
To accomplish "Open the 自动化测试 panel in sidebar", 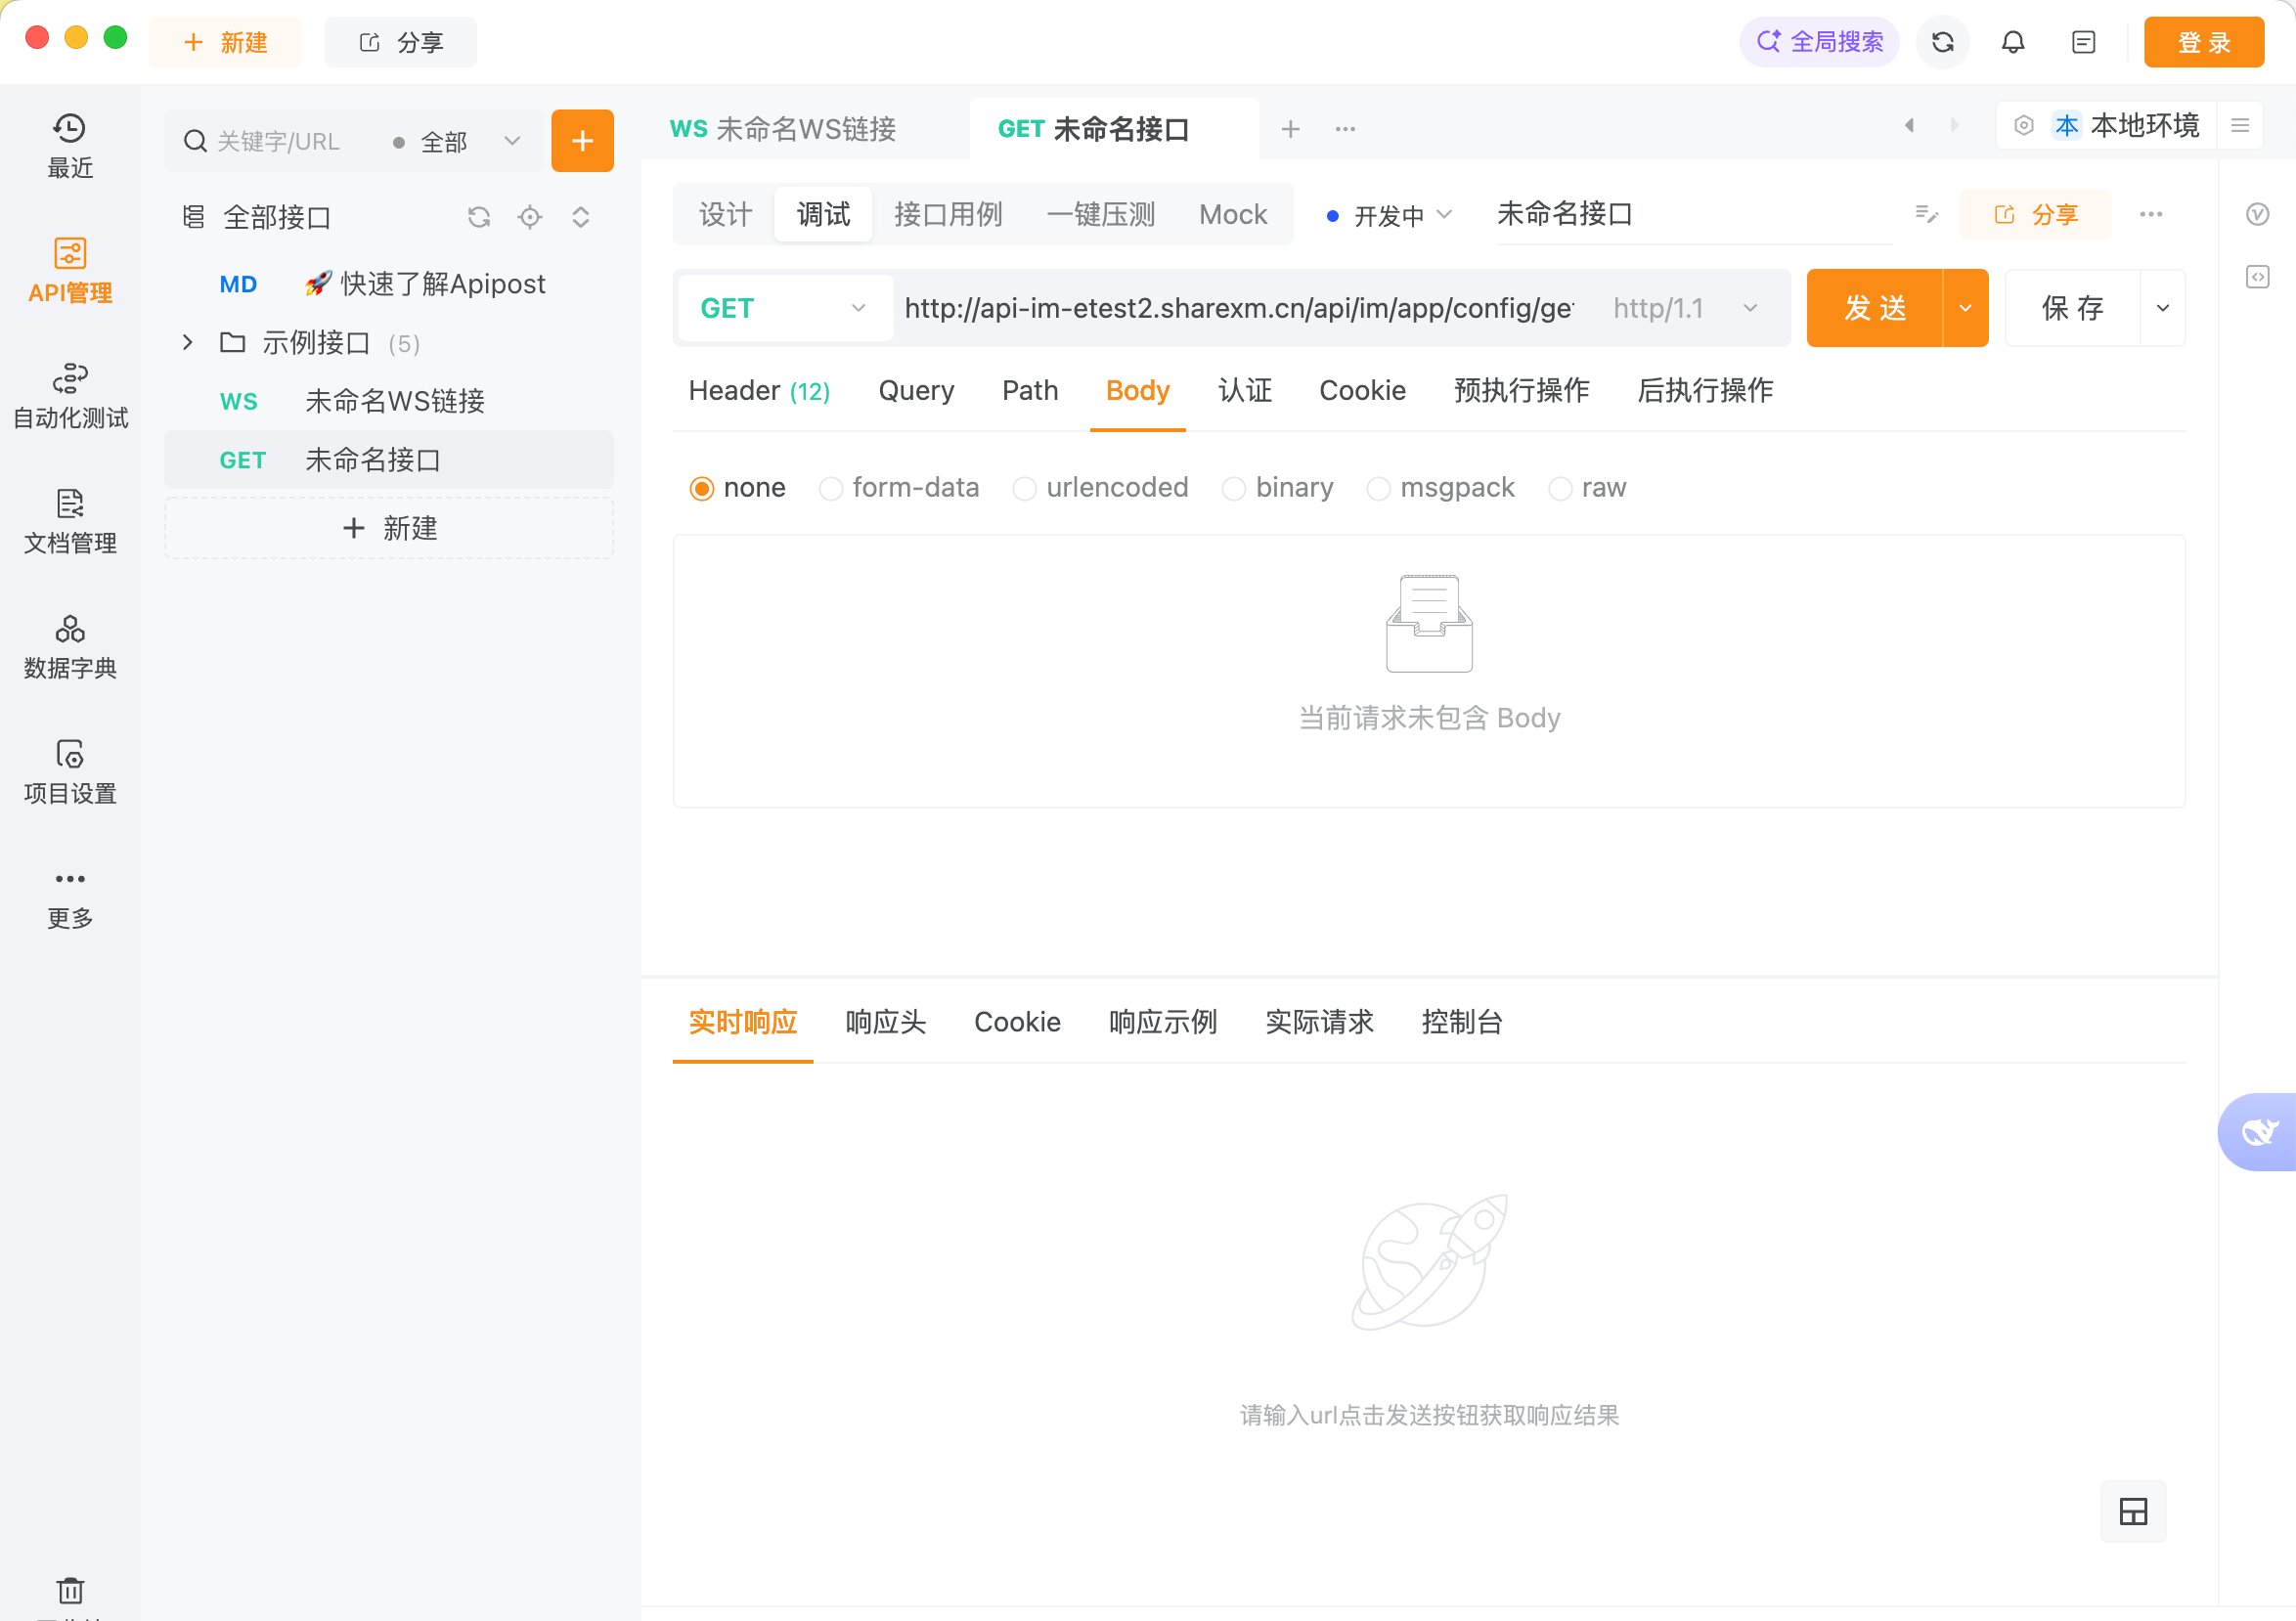I will click(x=69, y=395).
